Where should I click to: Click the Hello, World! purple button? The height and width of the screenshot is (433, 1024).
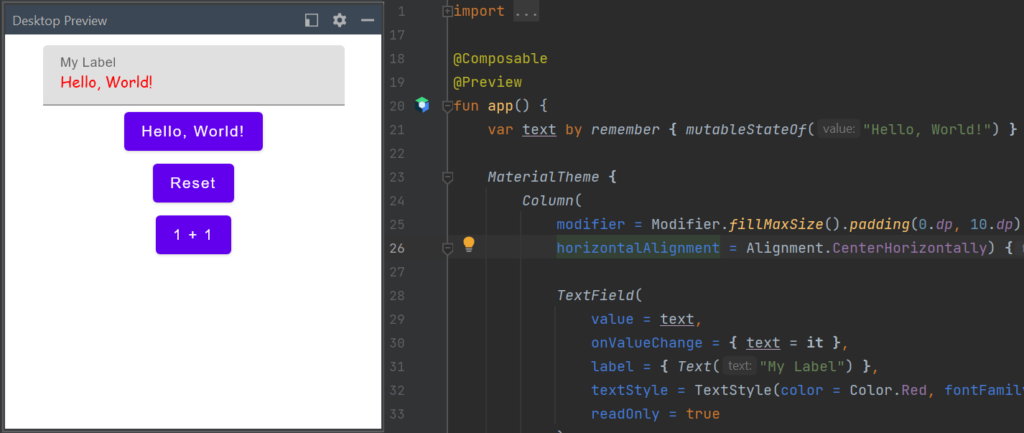193,131
